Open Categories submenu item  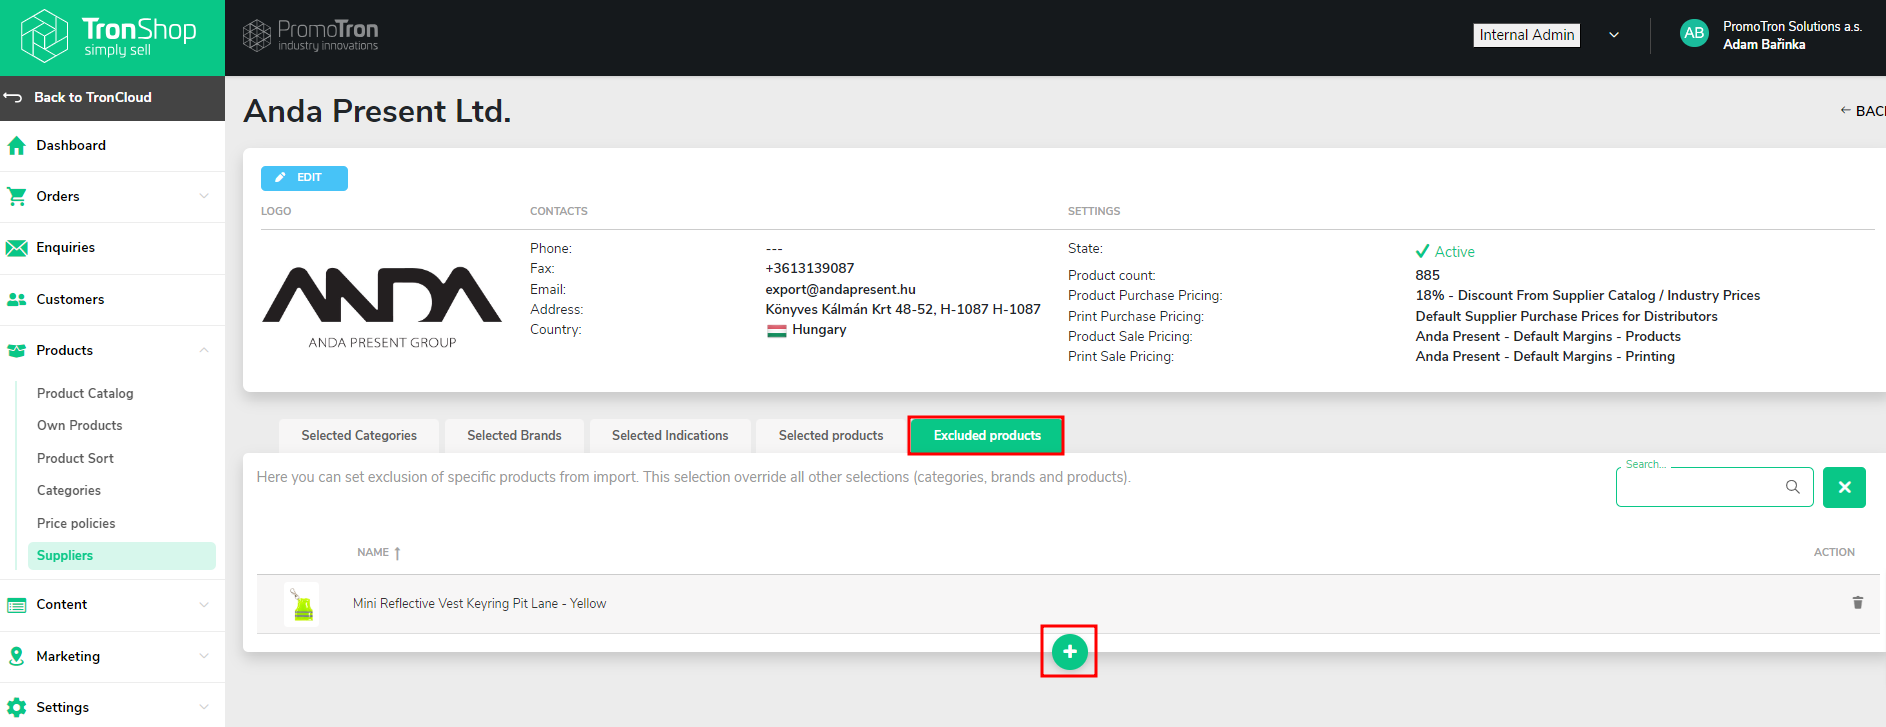pos(69,490)
